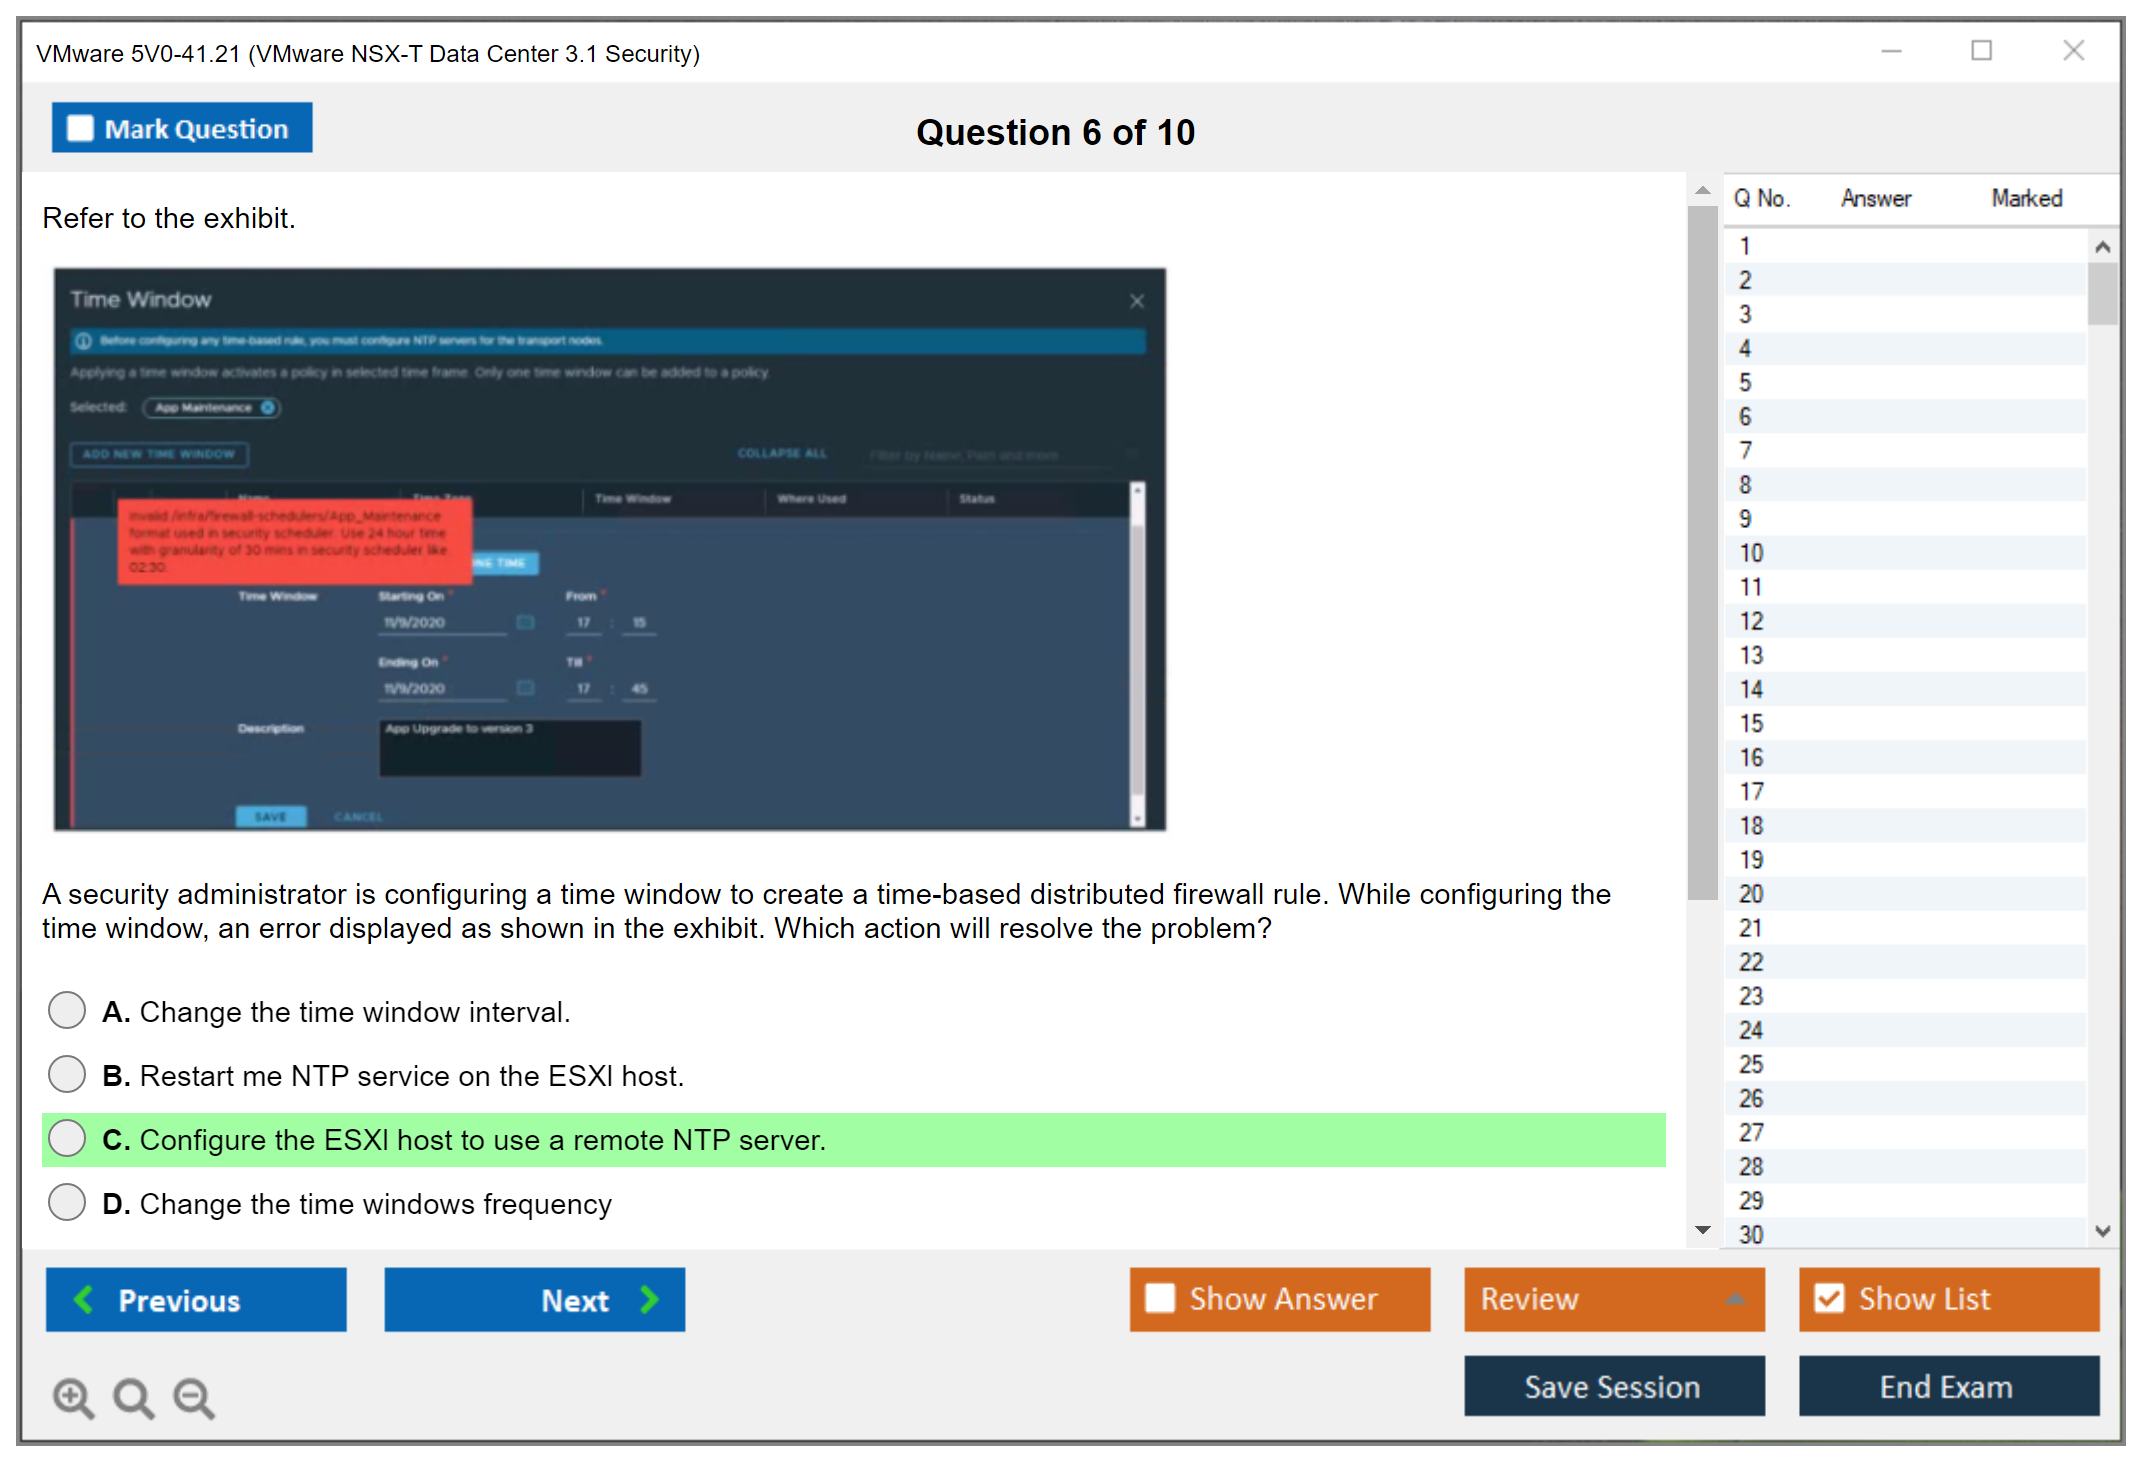This screenshot has height=1470, width=2150.
Task: Click the zoom out magnifier icon
Action: 193,1397
